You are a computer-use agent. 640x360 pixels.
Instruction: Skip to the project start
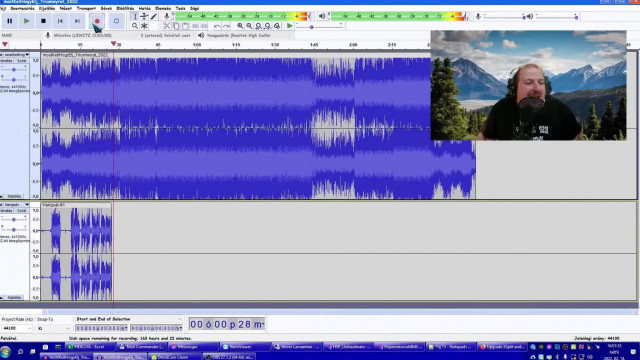click(60, 21)
